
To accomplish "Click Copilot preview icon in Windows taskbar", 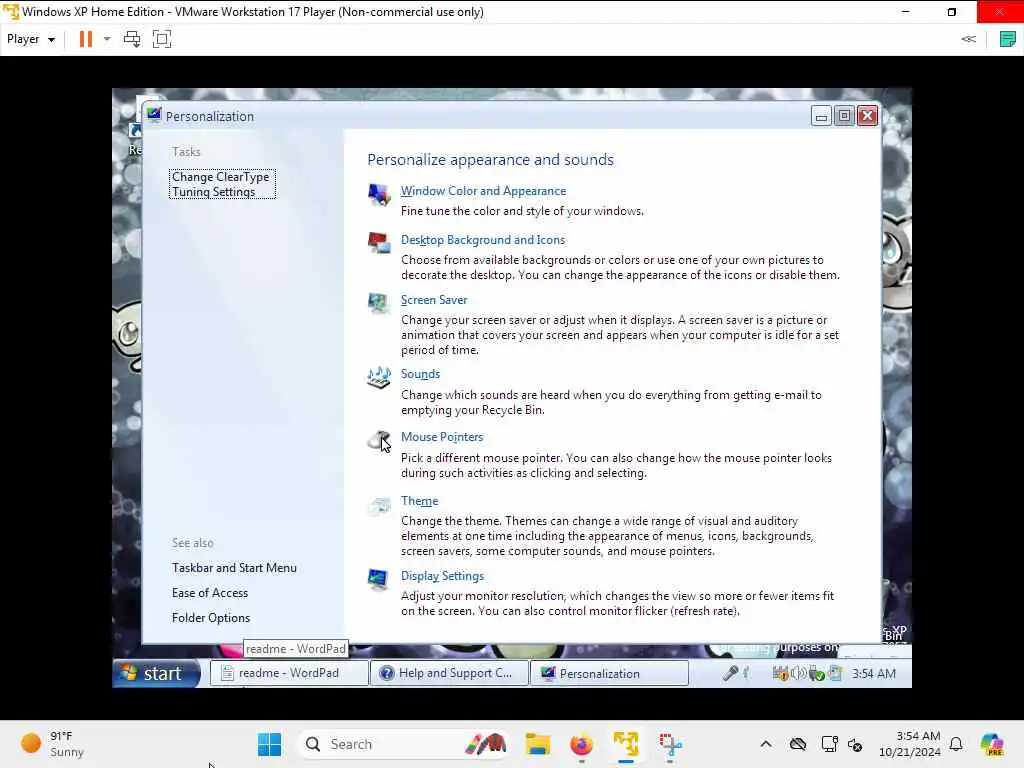I will [992, 744].
